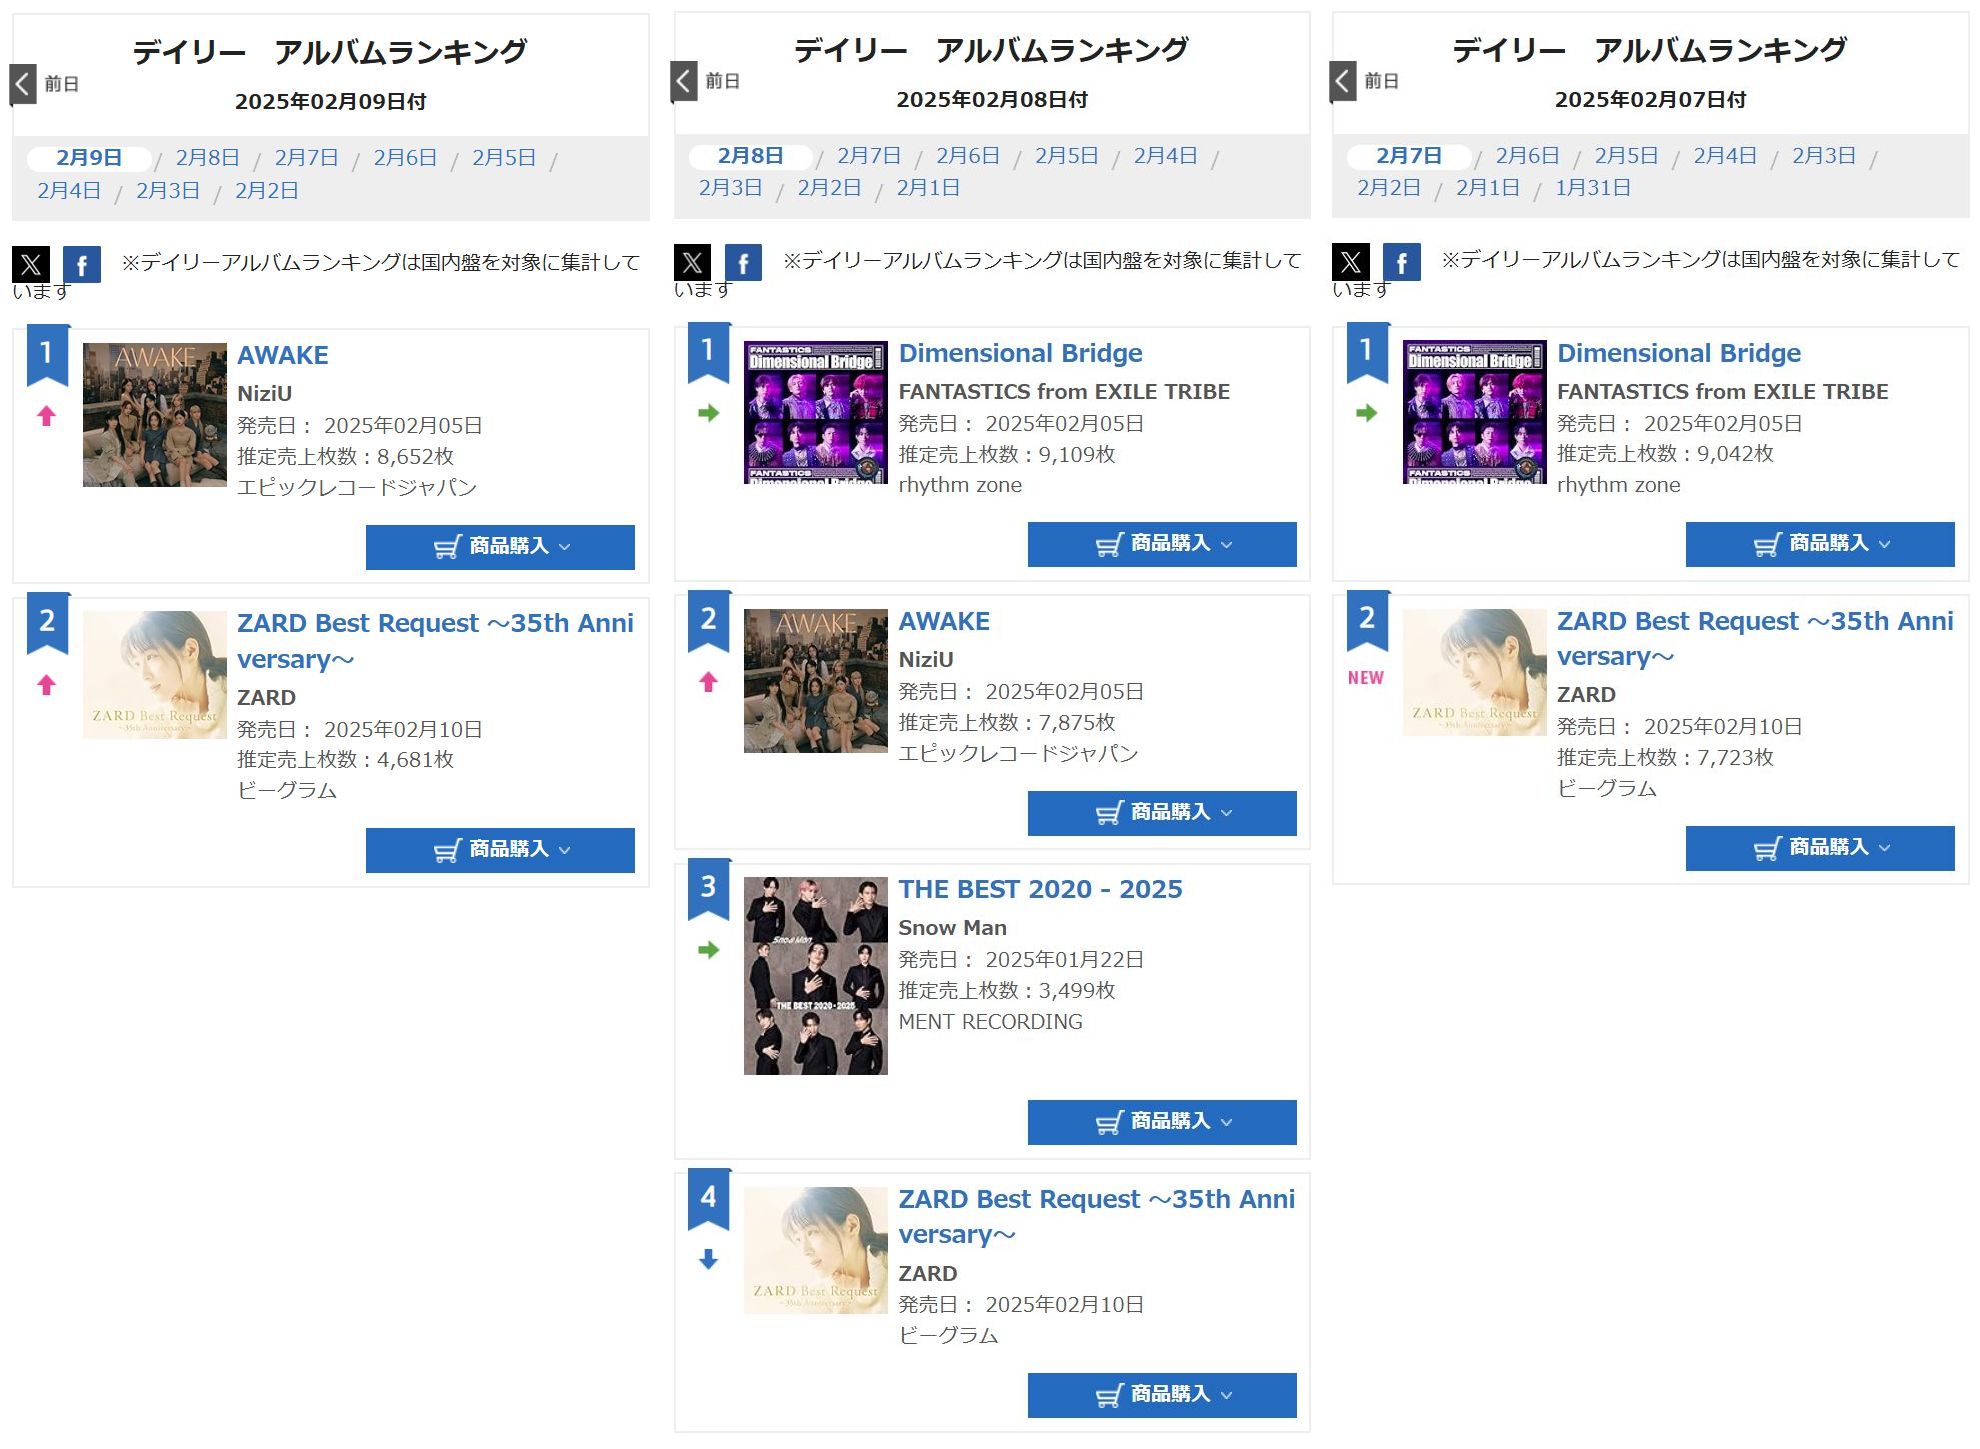
Task: Click Snow Man album cover thumbnail
Action: [x=816, y=976]
